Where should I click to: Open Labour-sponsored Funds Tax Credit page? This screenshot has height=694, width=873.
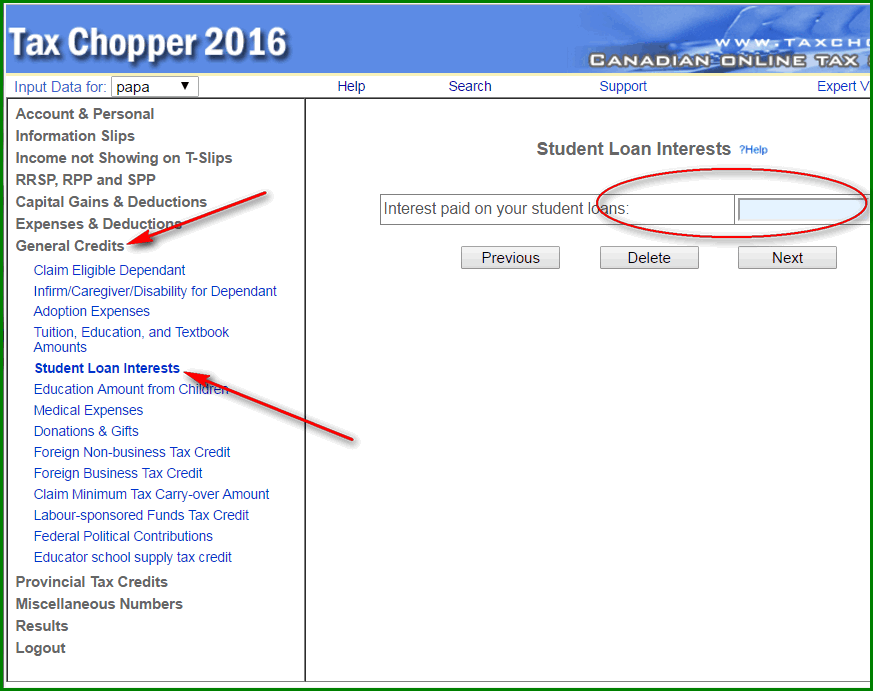click(x=141, y=515)
